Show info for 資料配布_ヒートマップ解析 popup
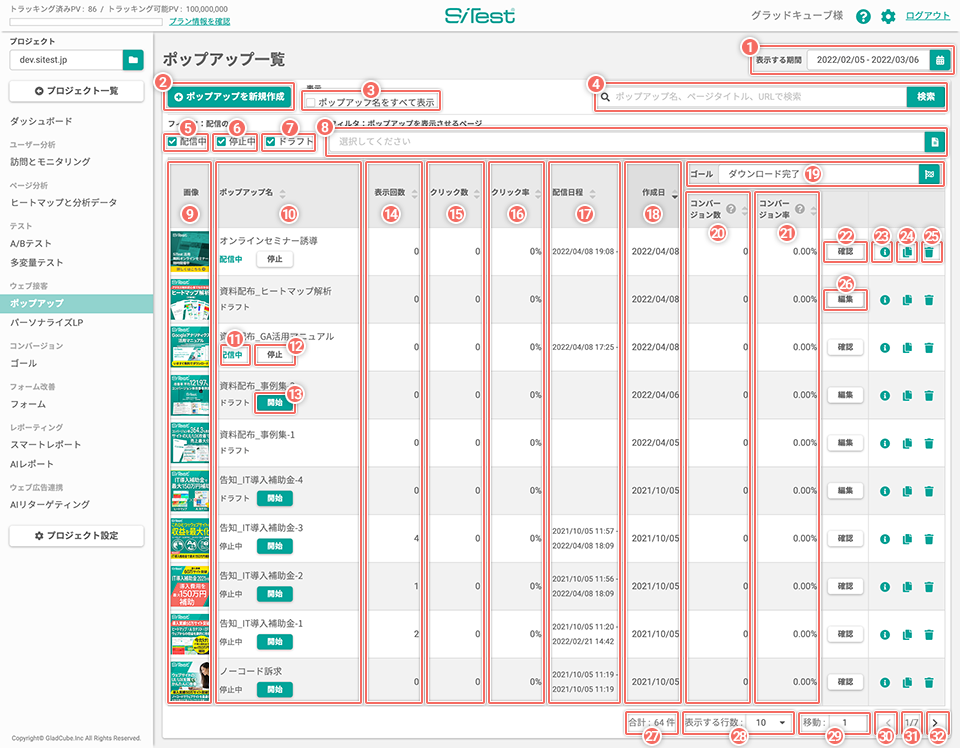This screenshot has width=960, height=748. click(x=885, y=300)
